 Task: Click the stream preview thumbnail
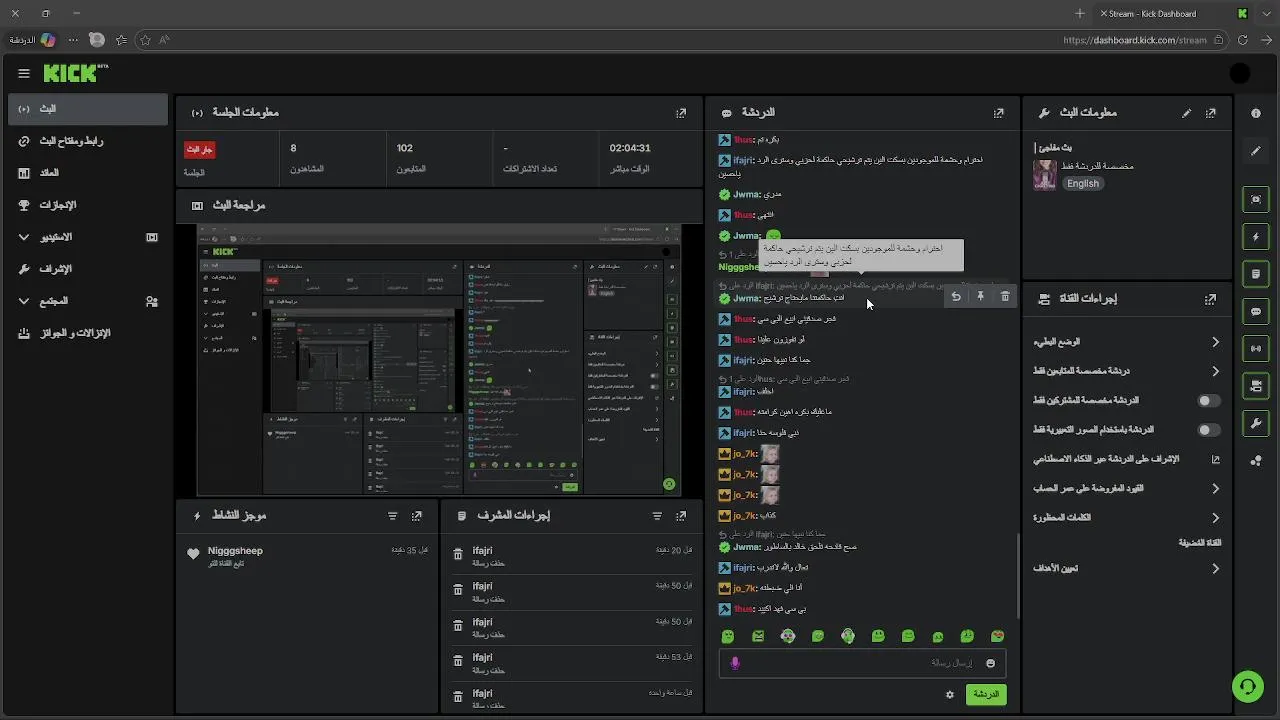(x=439, y=359)
